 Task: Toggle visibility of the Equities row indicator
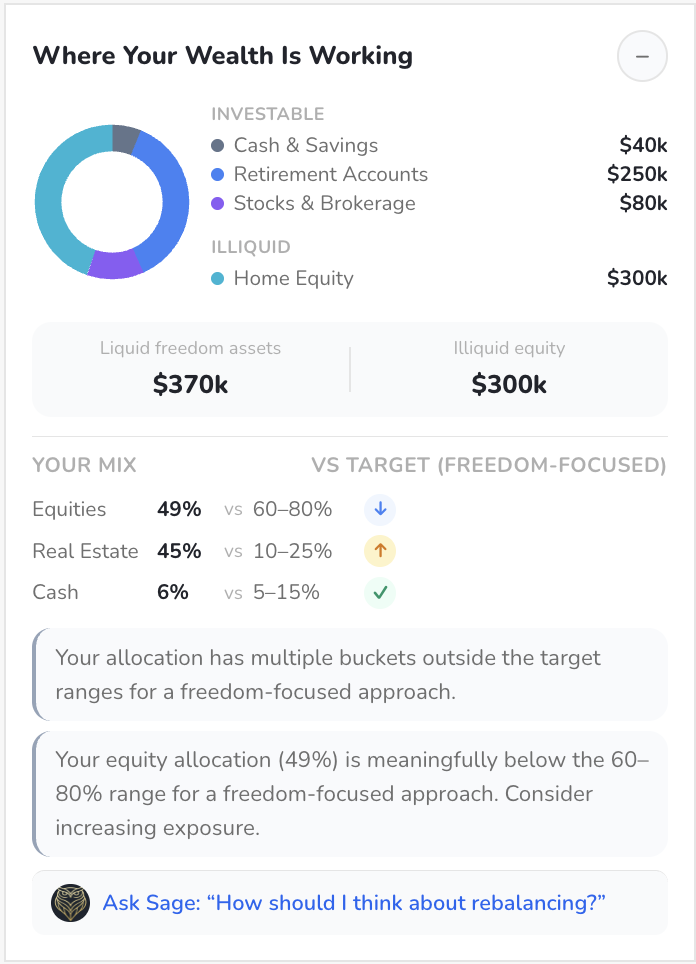click(380, 509)
